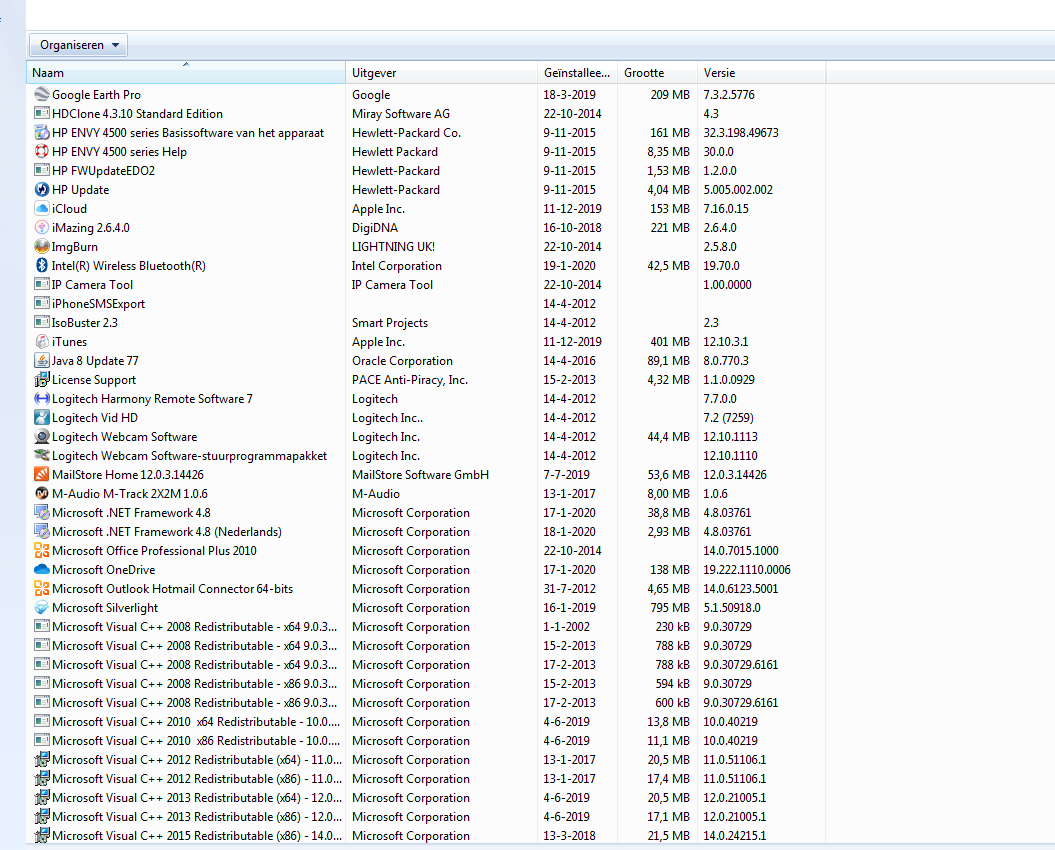Click the Microsoft Silverlight icon
Viewport: 1055px width, 850px height.
pos(42,608)
